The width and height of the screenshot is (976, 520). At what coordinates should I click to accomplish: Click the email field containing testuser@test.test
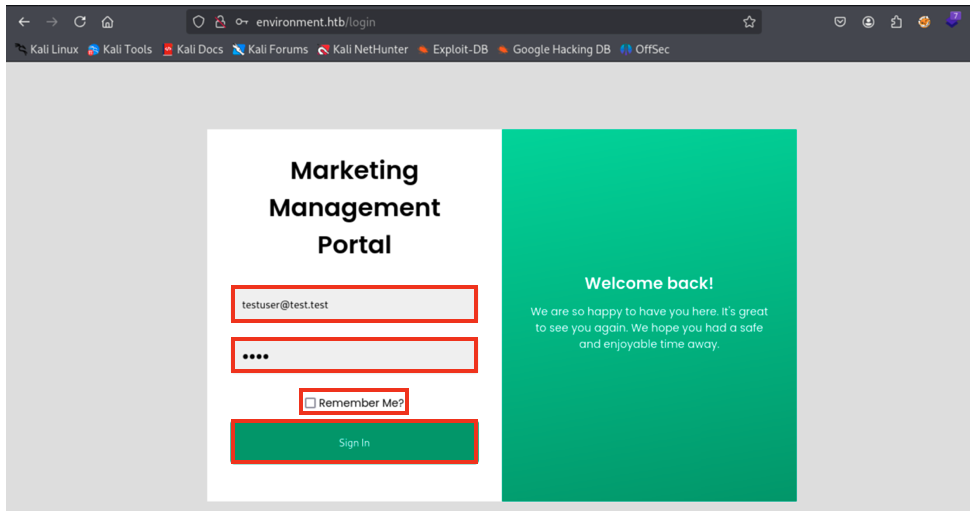(354, 305)
